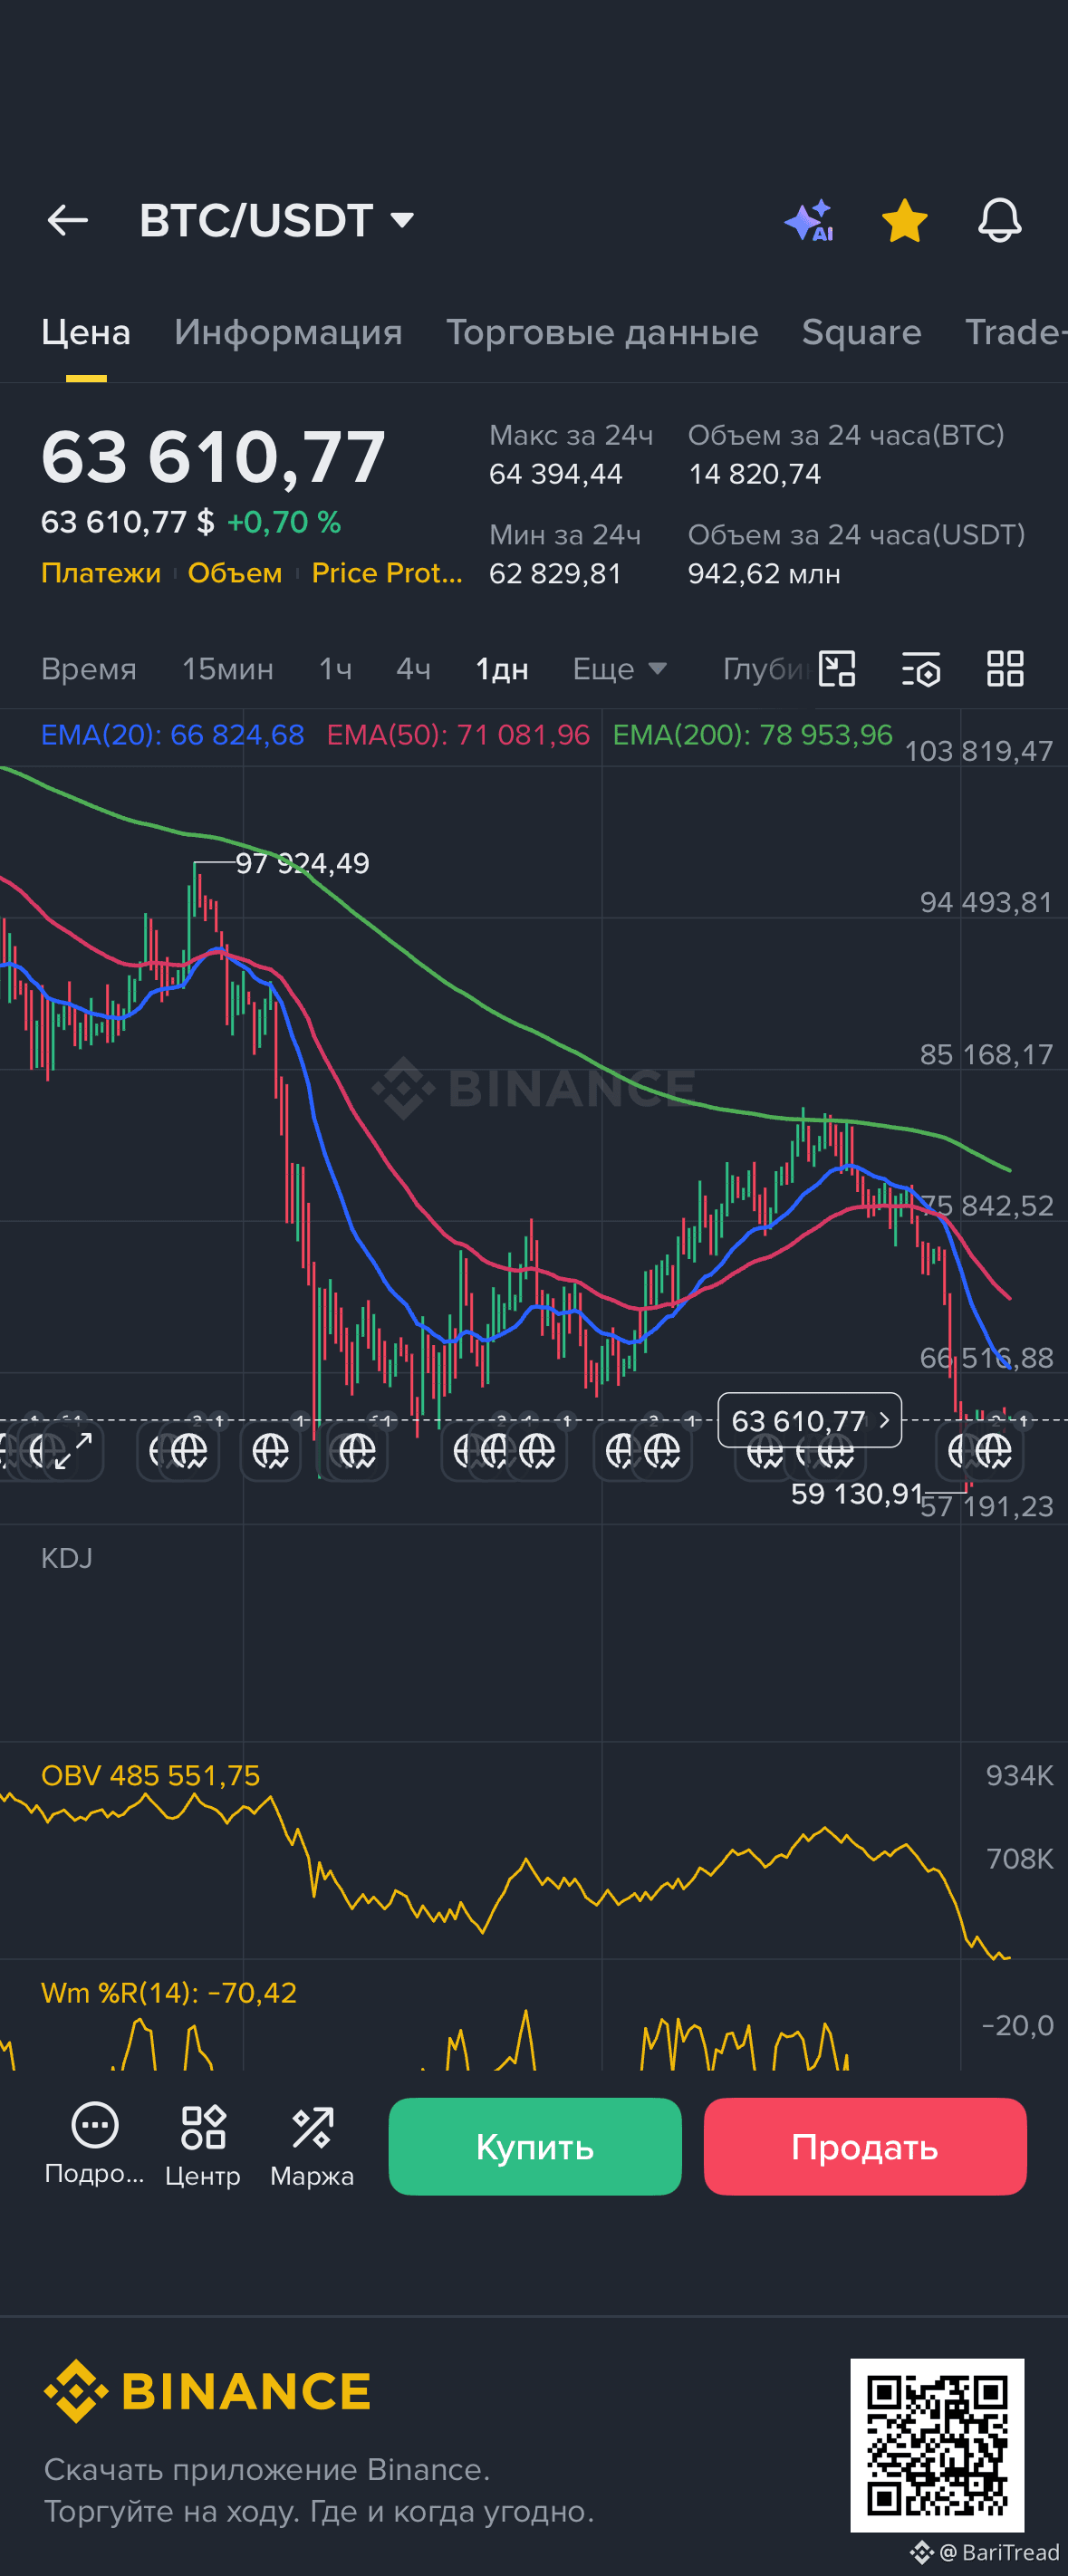1068x2576 pixels.
Task: Tap the EMA(20) indicator label
Action: (172, 735)
